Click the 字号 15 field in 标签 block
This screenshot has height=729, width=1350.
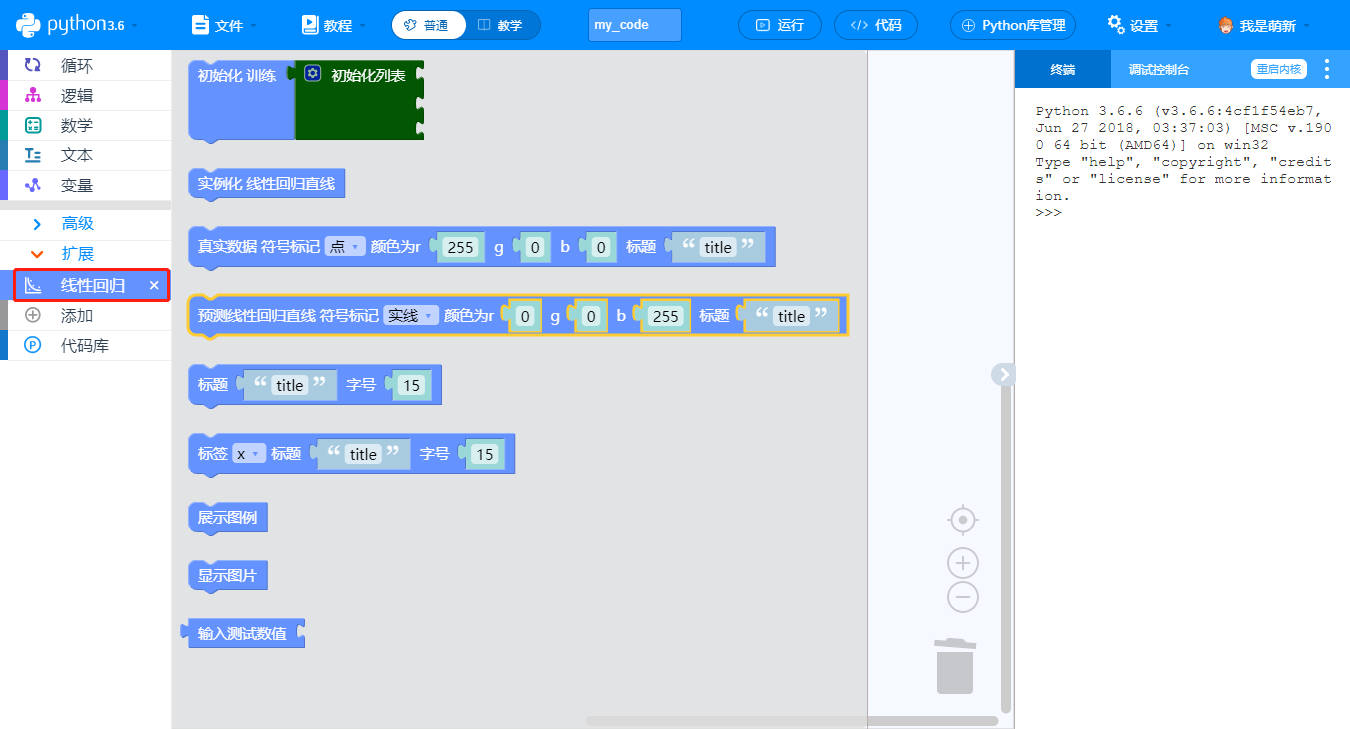[485, 454]
